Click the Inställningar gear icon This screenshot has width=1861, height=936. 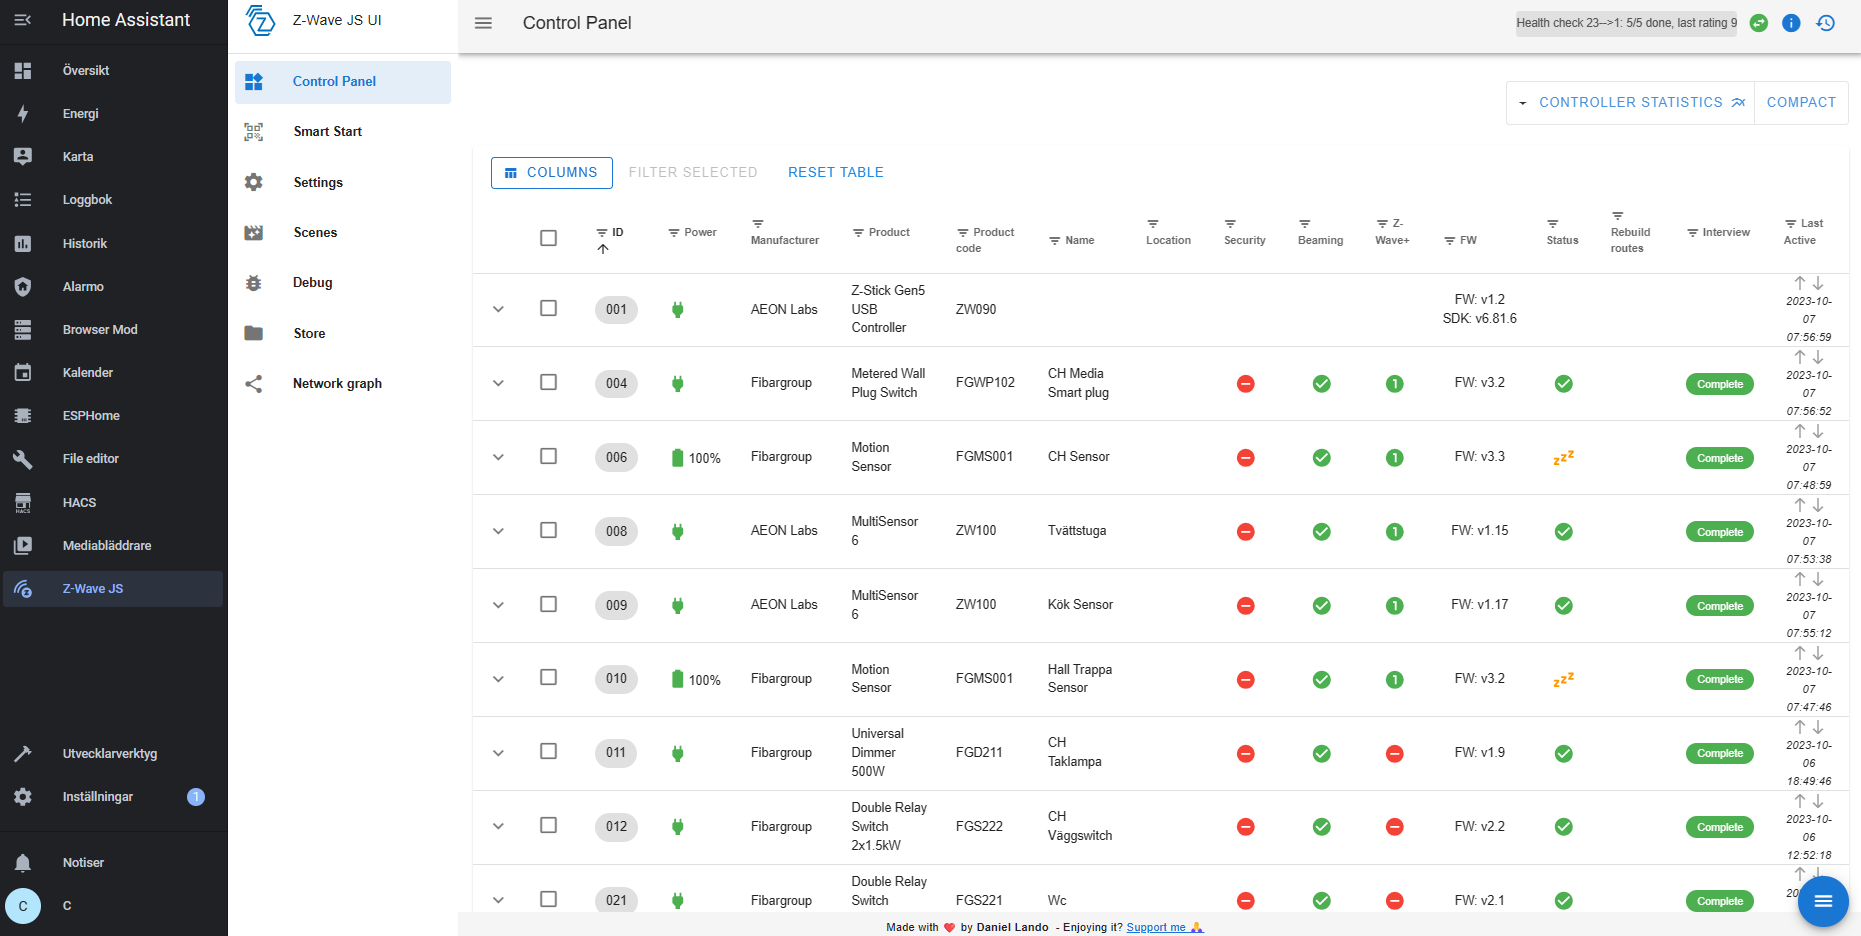pyautogui.click(x=23, y=797)
